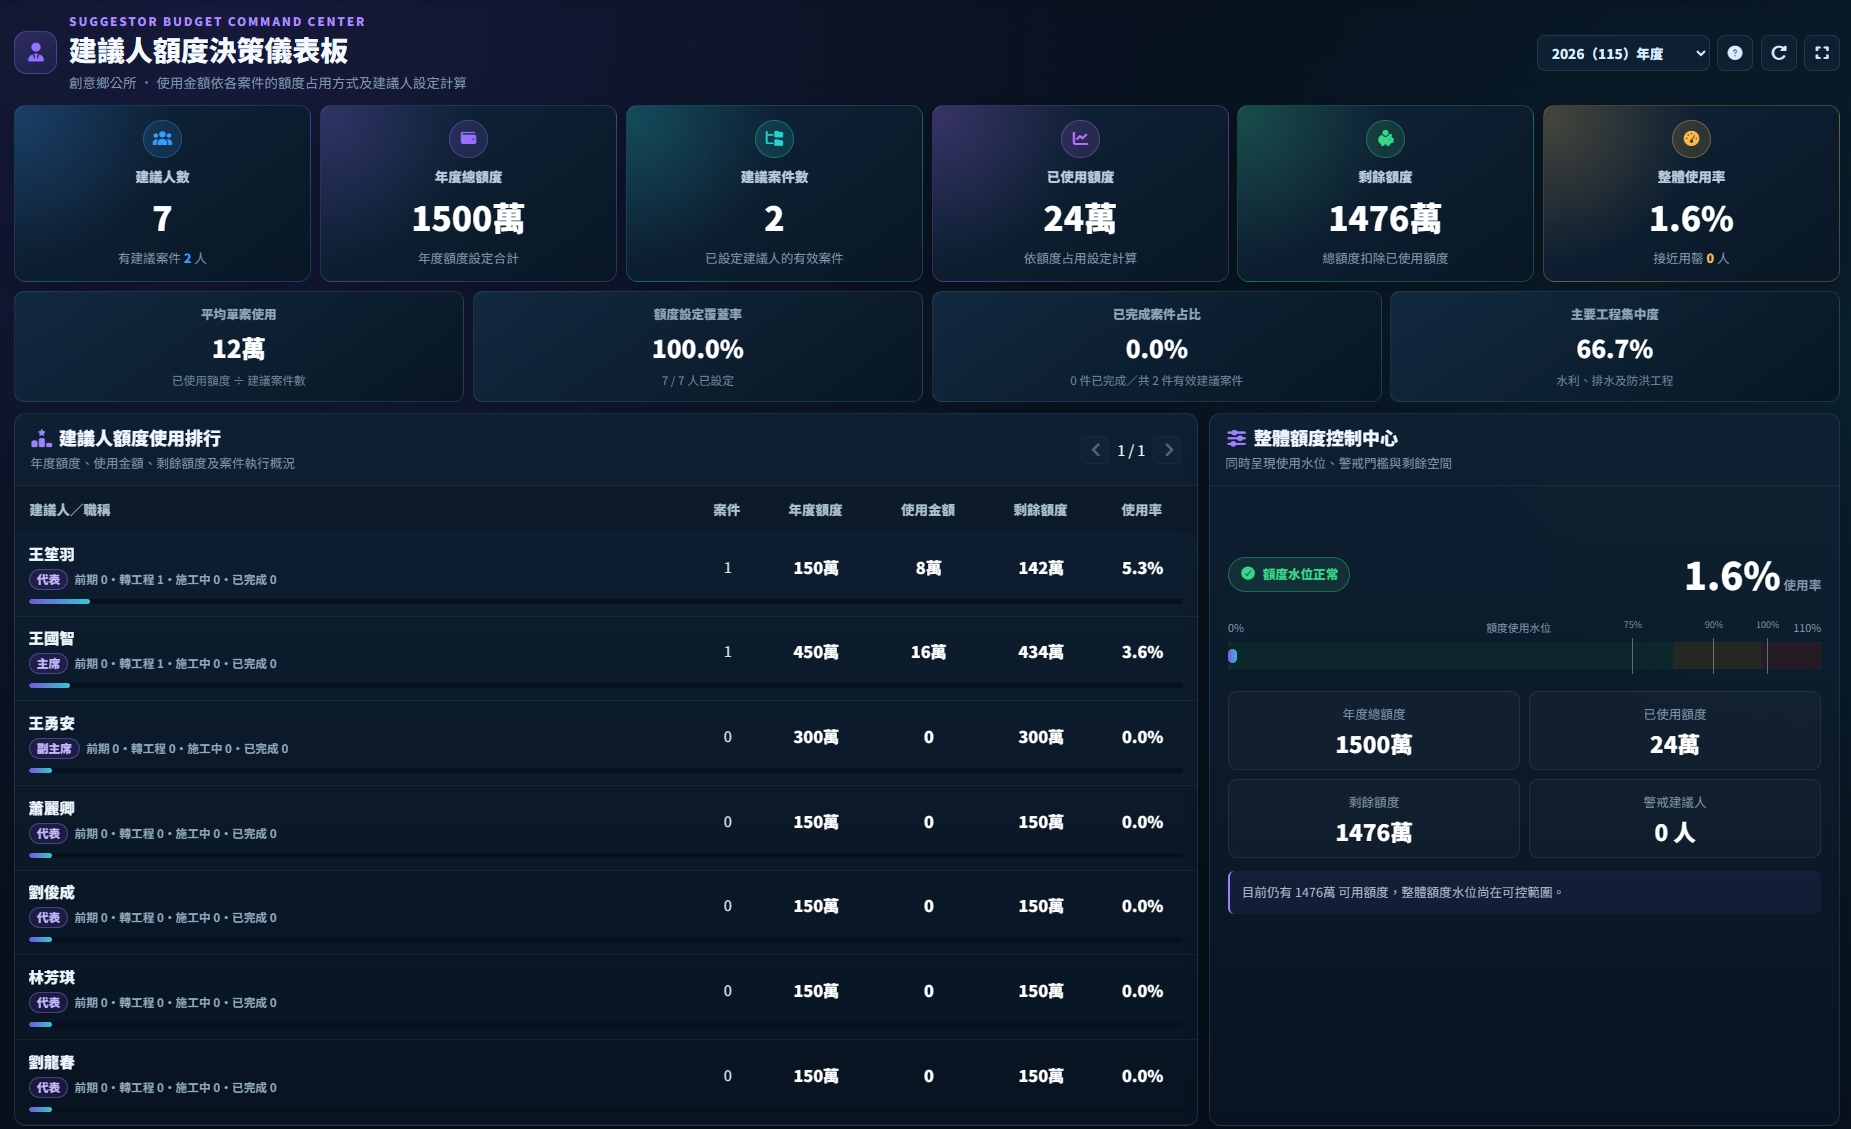Go to previous page of ranking
This screenshot has width=1851, height=1129.
point(1095,450)
